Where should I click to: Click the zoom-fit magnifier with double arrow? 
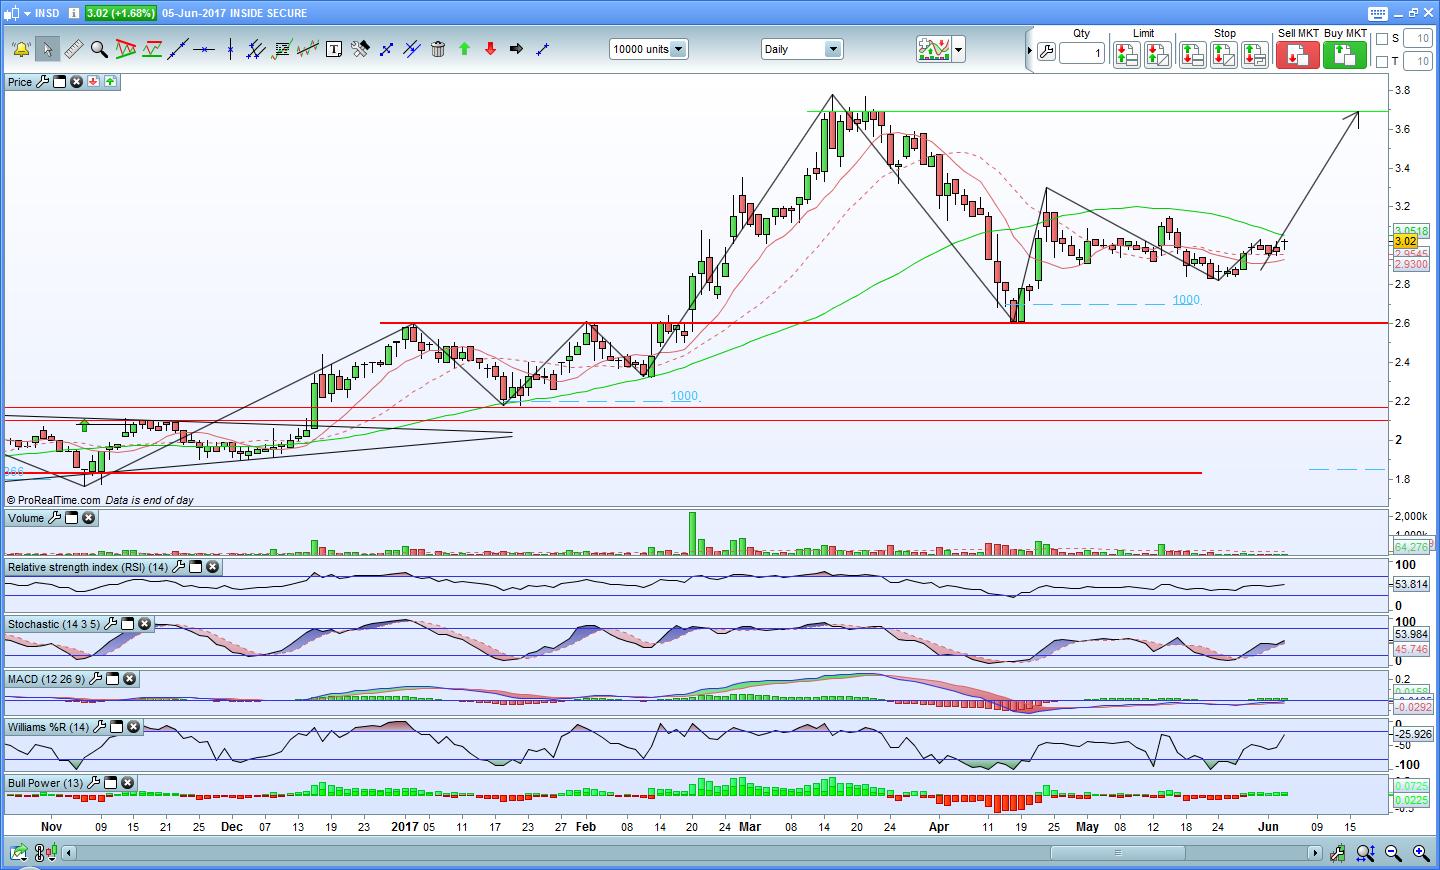[x=1365, y=853]
